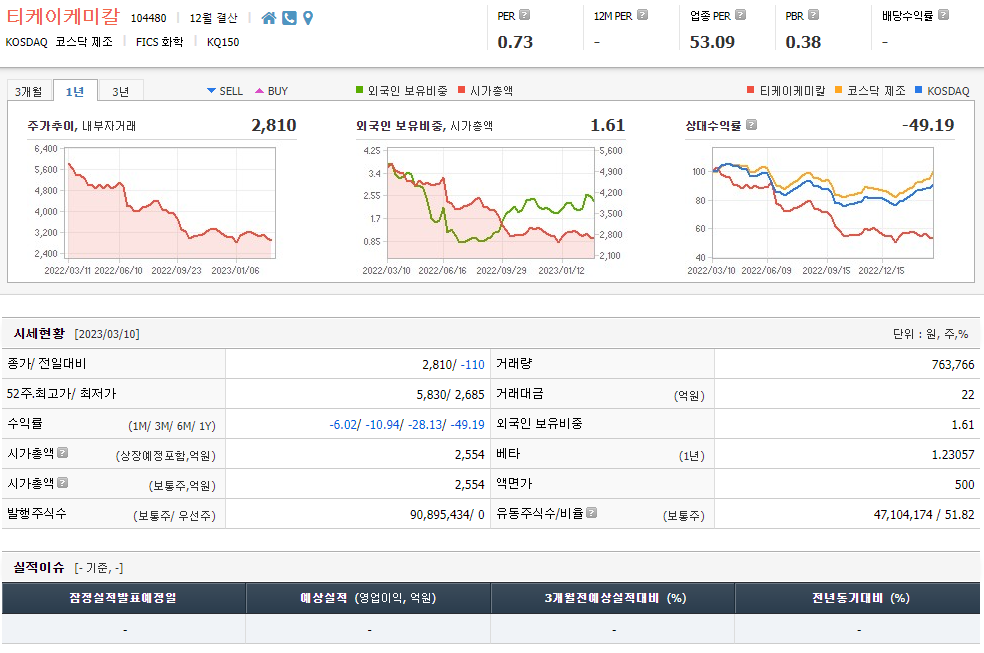984x653 pixels.
Task: Click the 전년동기대비 (%) column header
Action: [858, 598]
